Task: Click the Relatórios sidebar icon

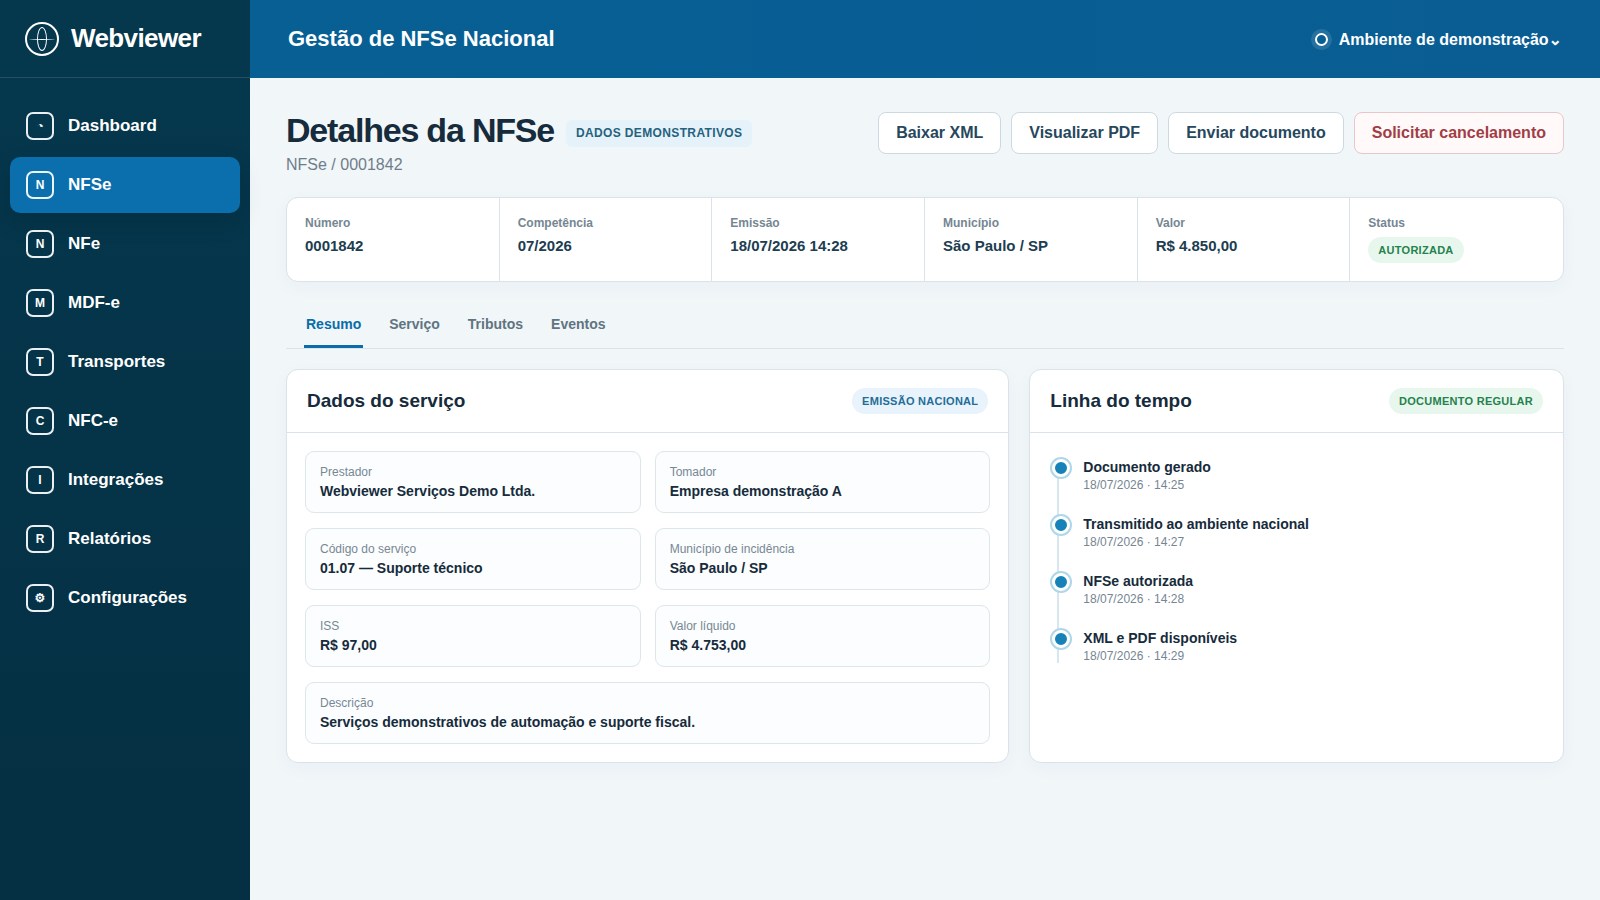Action: 40,539
